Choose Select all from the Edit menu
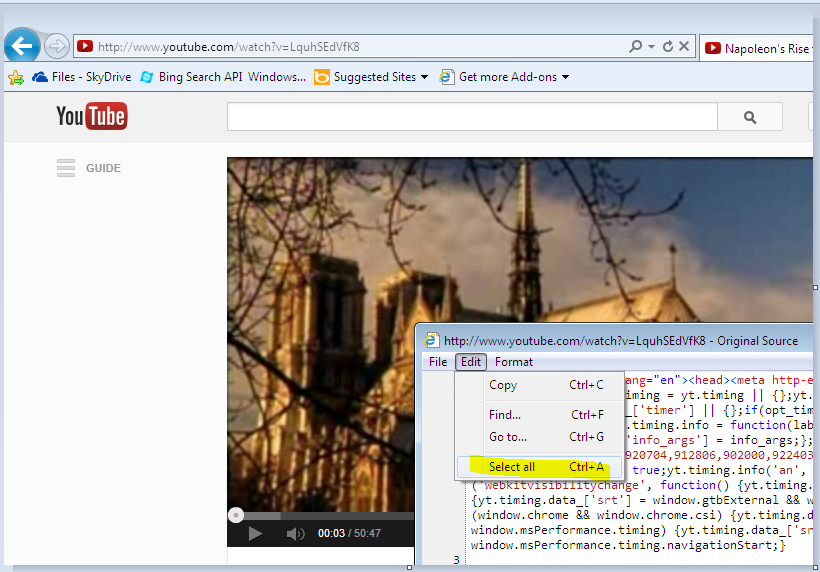The width and height of the screenshot is (820, 572). point(540,467)
